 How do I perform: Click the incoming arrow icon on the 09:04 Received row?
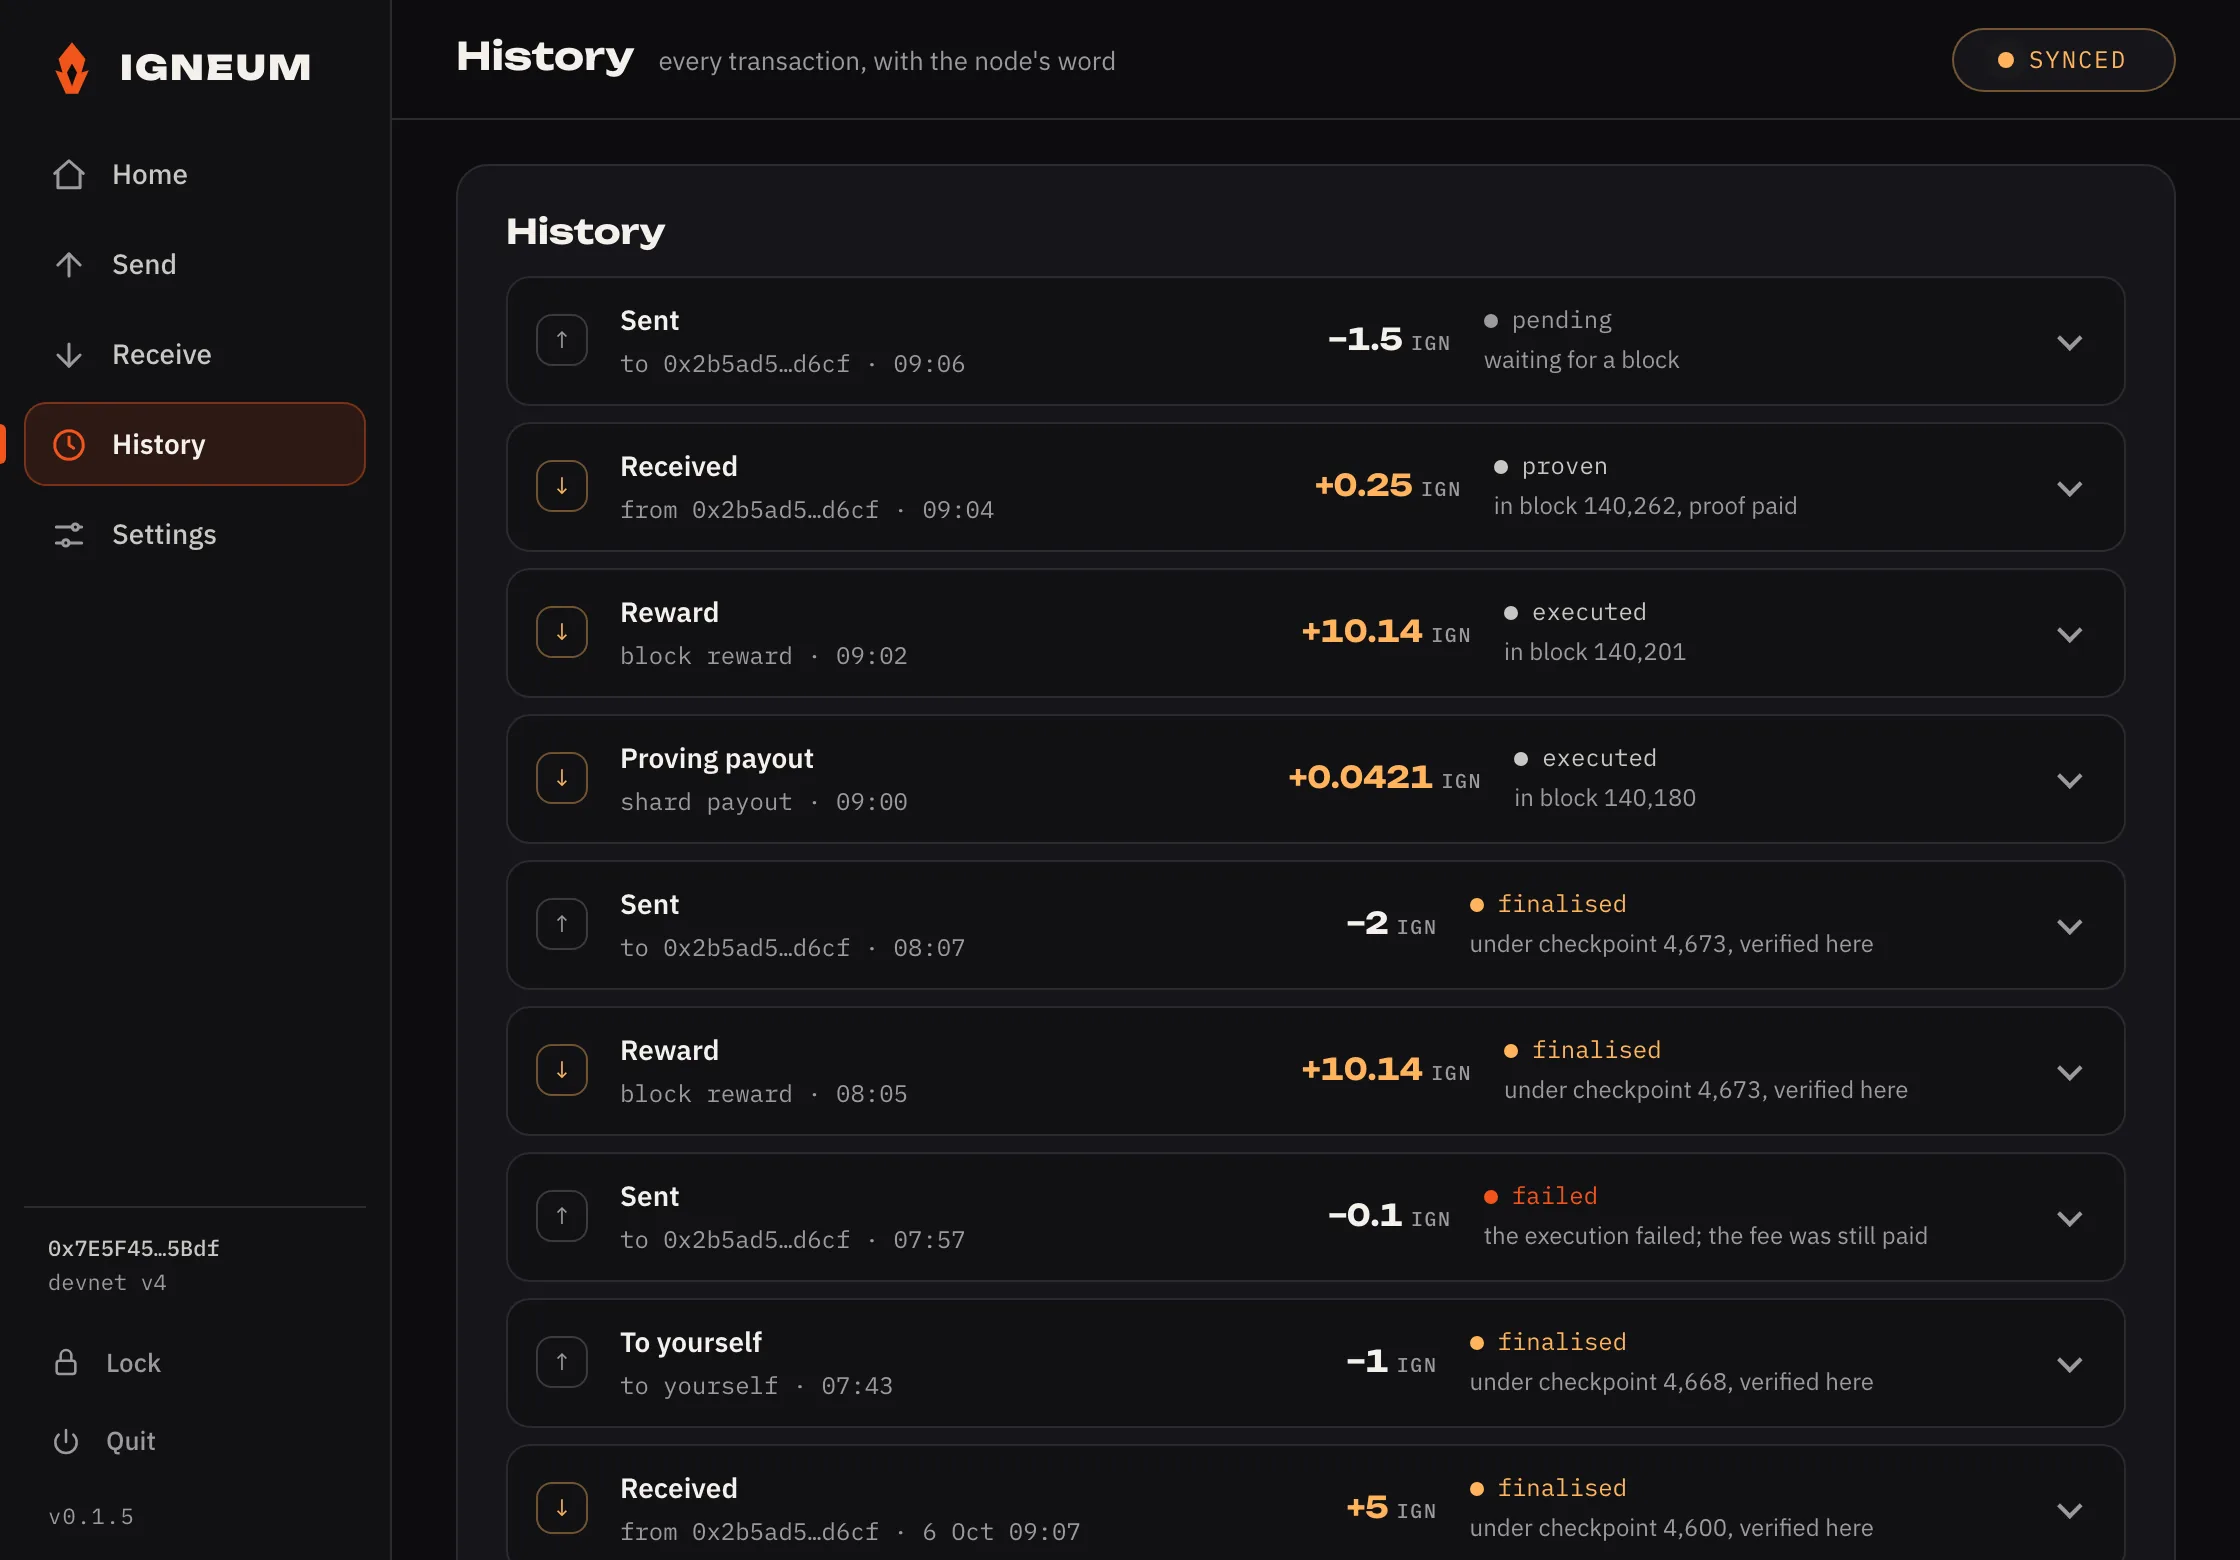pyautogui.click(x=562, y=486)
